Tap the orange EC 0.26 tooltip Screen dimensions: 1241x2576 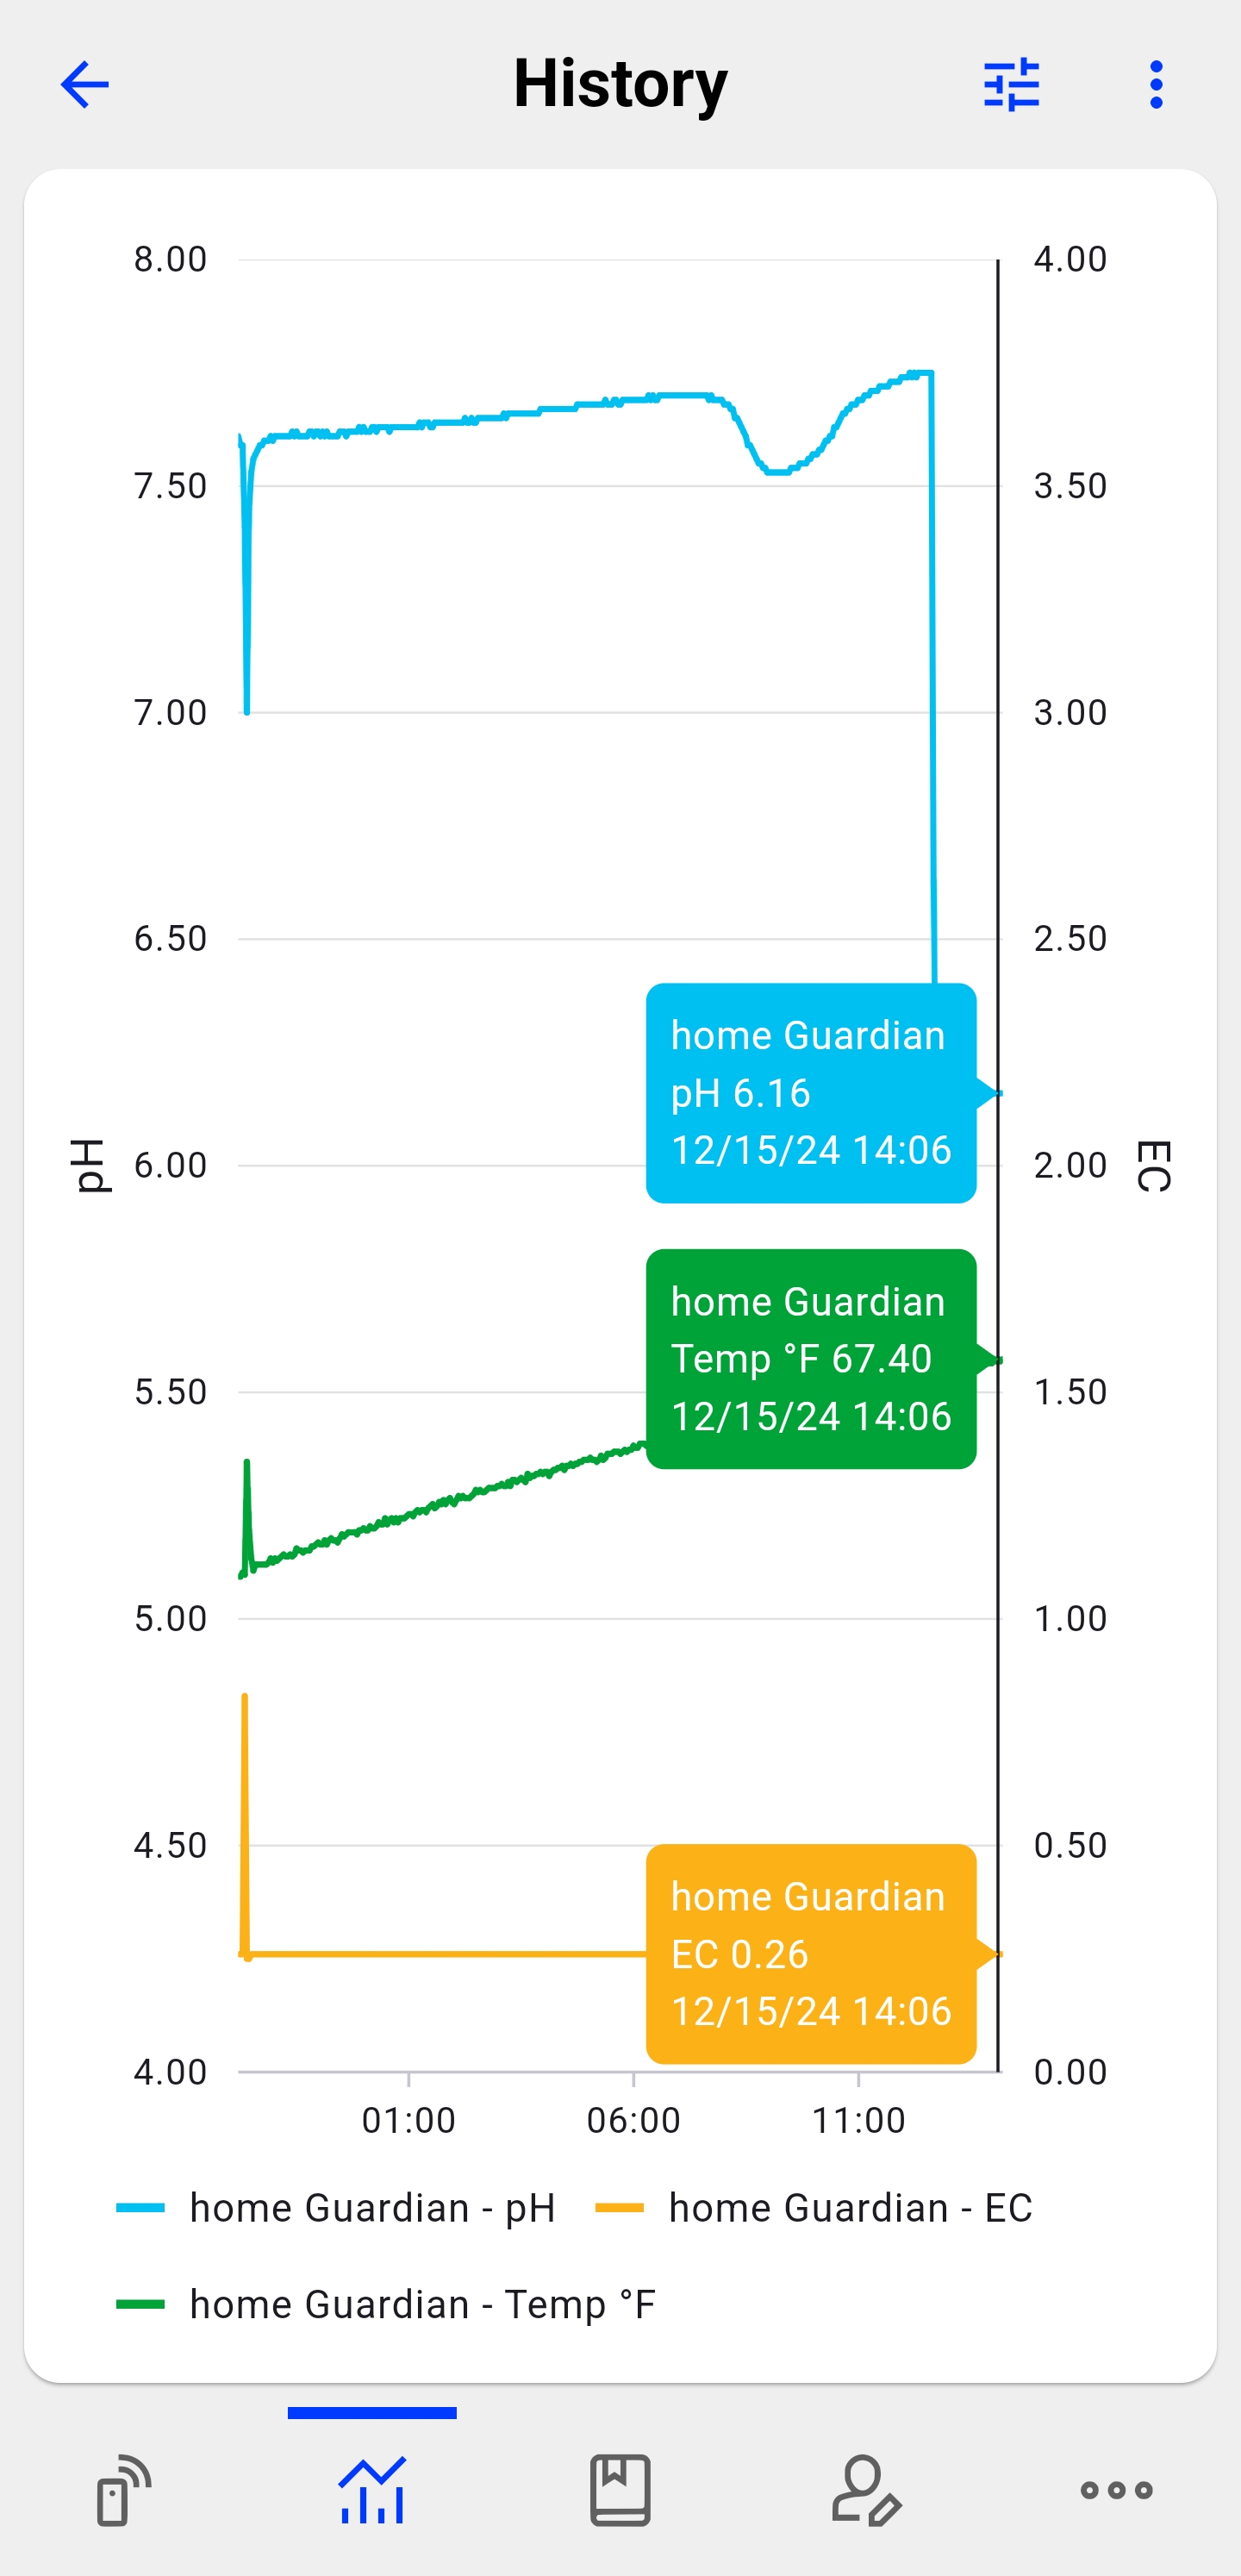[810, 1954]
